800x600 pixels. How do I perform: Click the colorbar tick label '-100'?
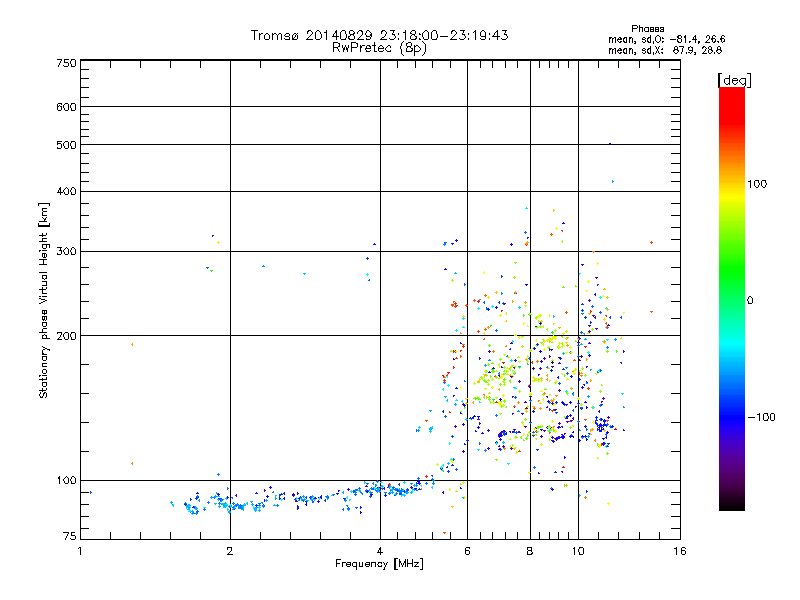click(761, 417)
